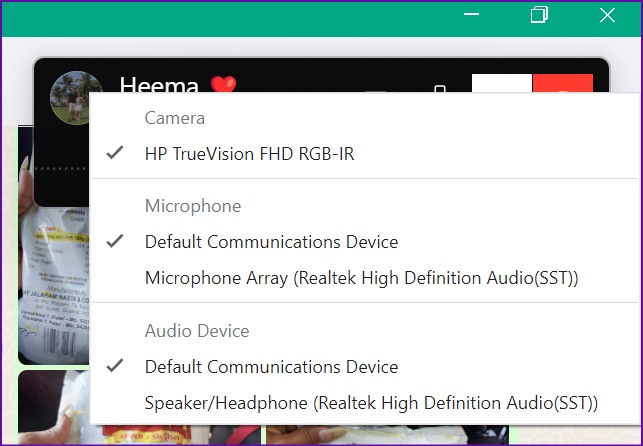End the call with the red button
The image size is (643, 446).
click(x=563, y=84)
